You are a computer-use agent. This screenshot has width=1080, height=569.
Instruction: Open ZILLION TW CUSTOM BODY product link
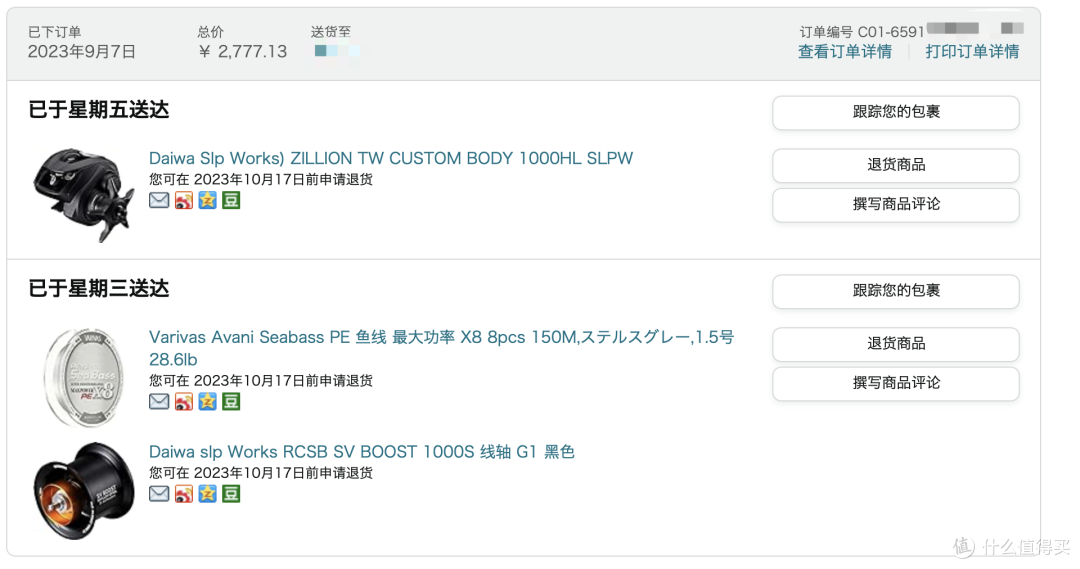tap(391, 158)
